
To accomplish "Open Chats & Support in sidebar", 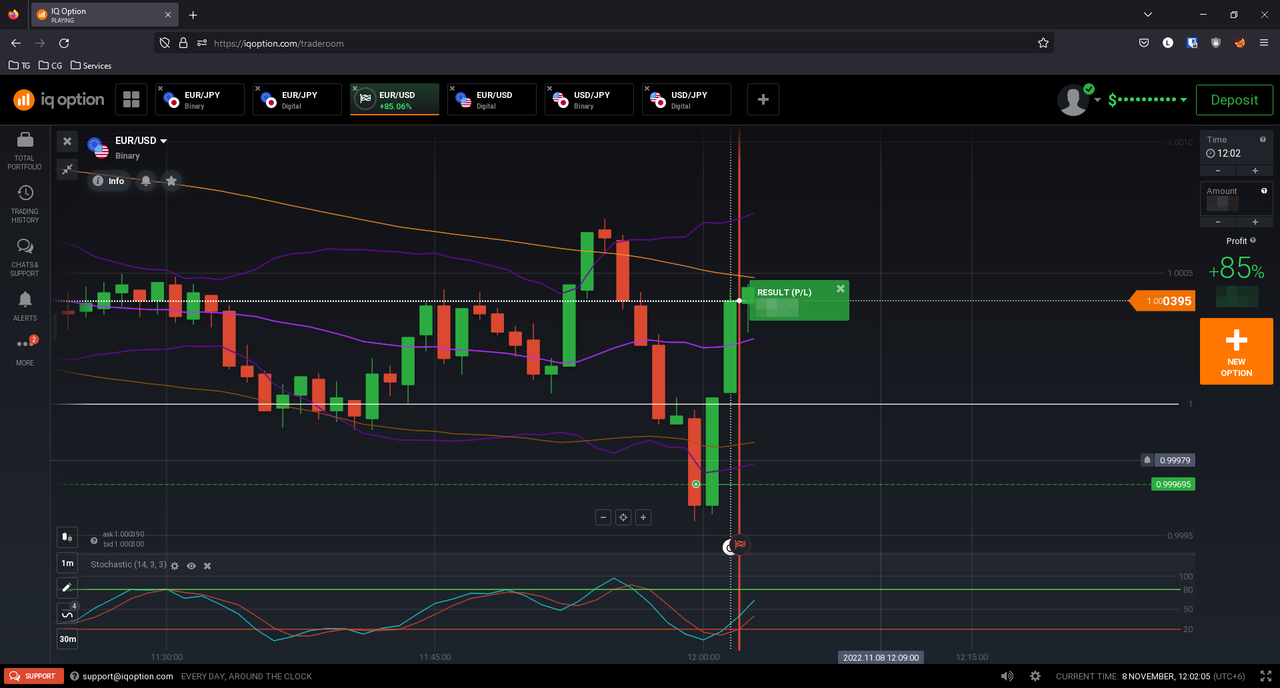I will click(x=25, y=258).
